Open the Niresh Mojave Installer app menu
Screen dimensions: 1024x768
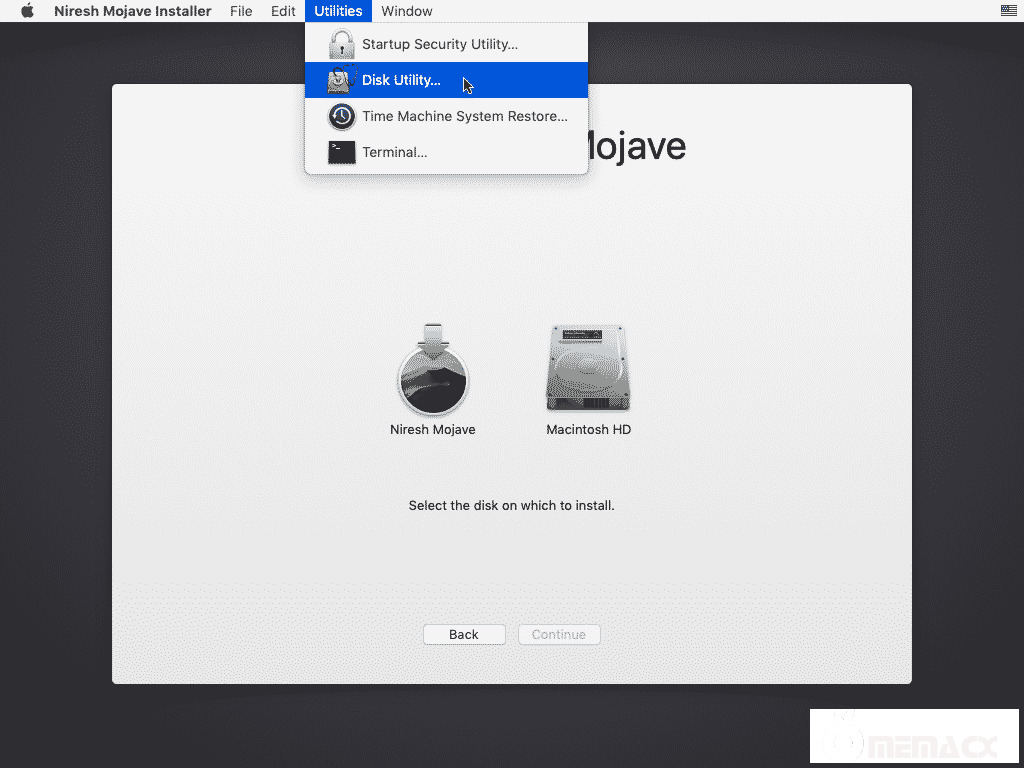132,11
